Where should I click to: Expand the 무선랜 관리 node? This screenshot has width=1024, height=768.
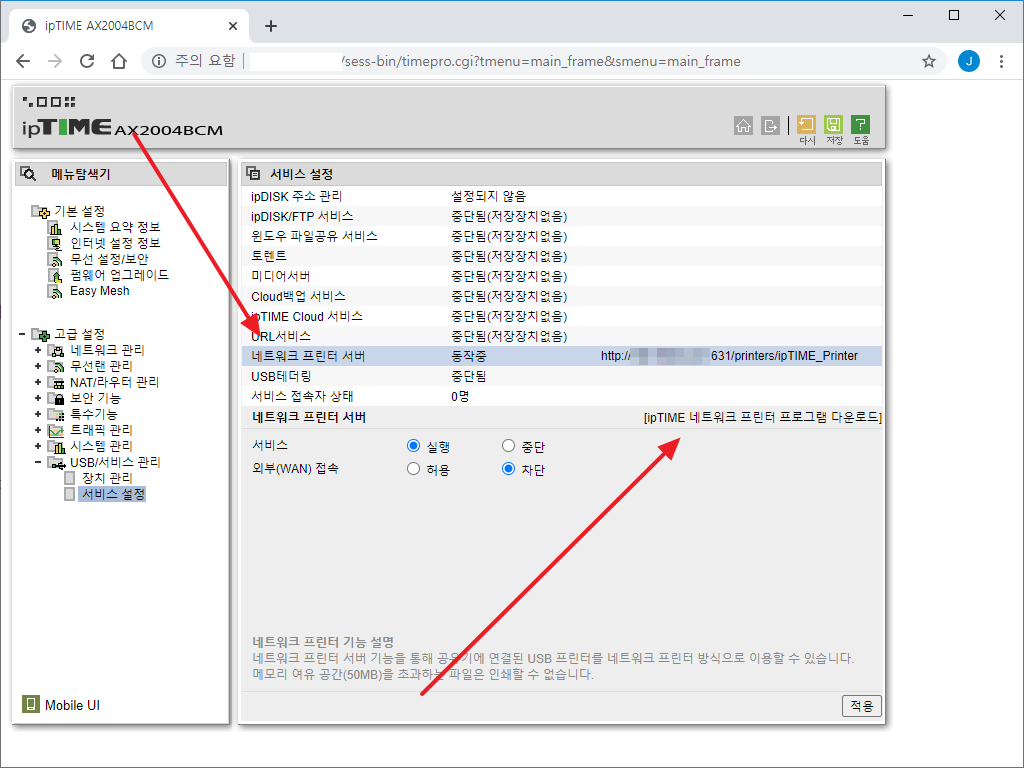click(38, 366)
